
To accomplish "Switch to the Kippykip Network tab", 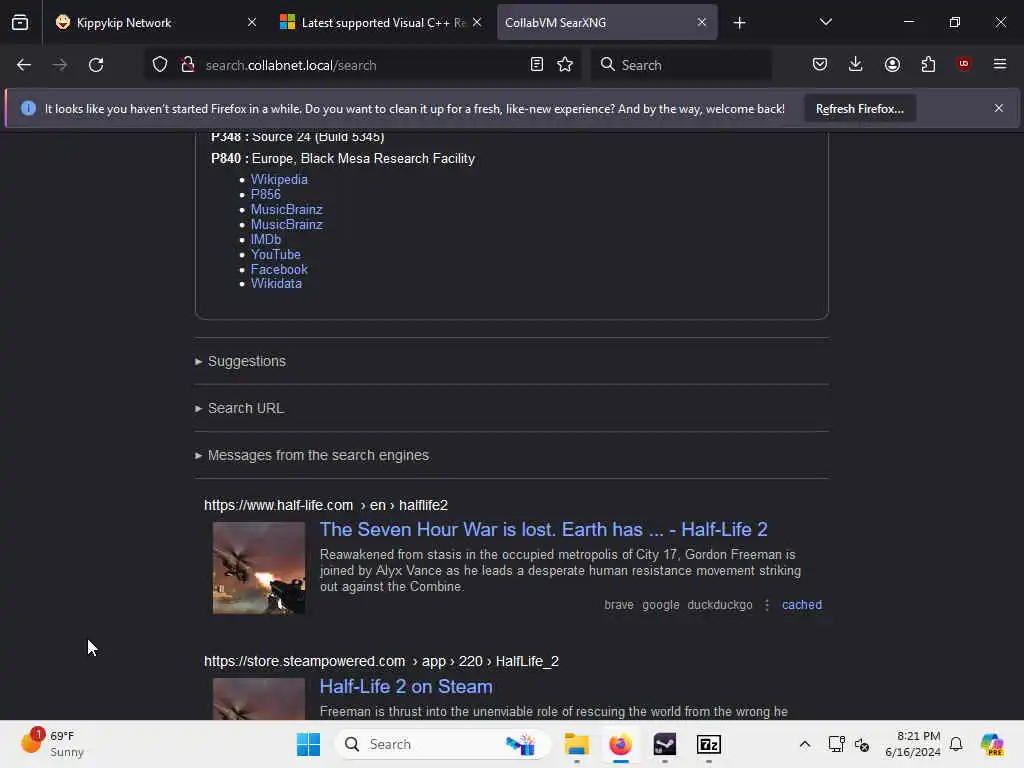I will tap(153, 23).
